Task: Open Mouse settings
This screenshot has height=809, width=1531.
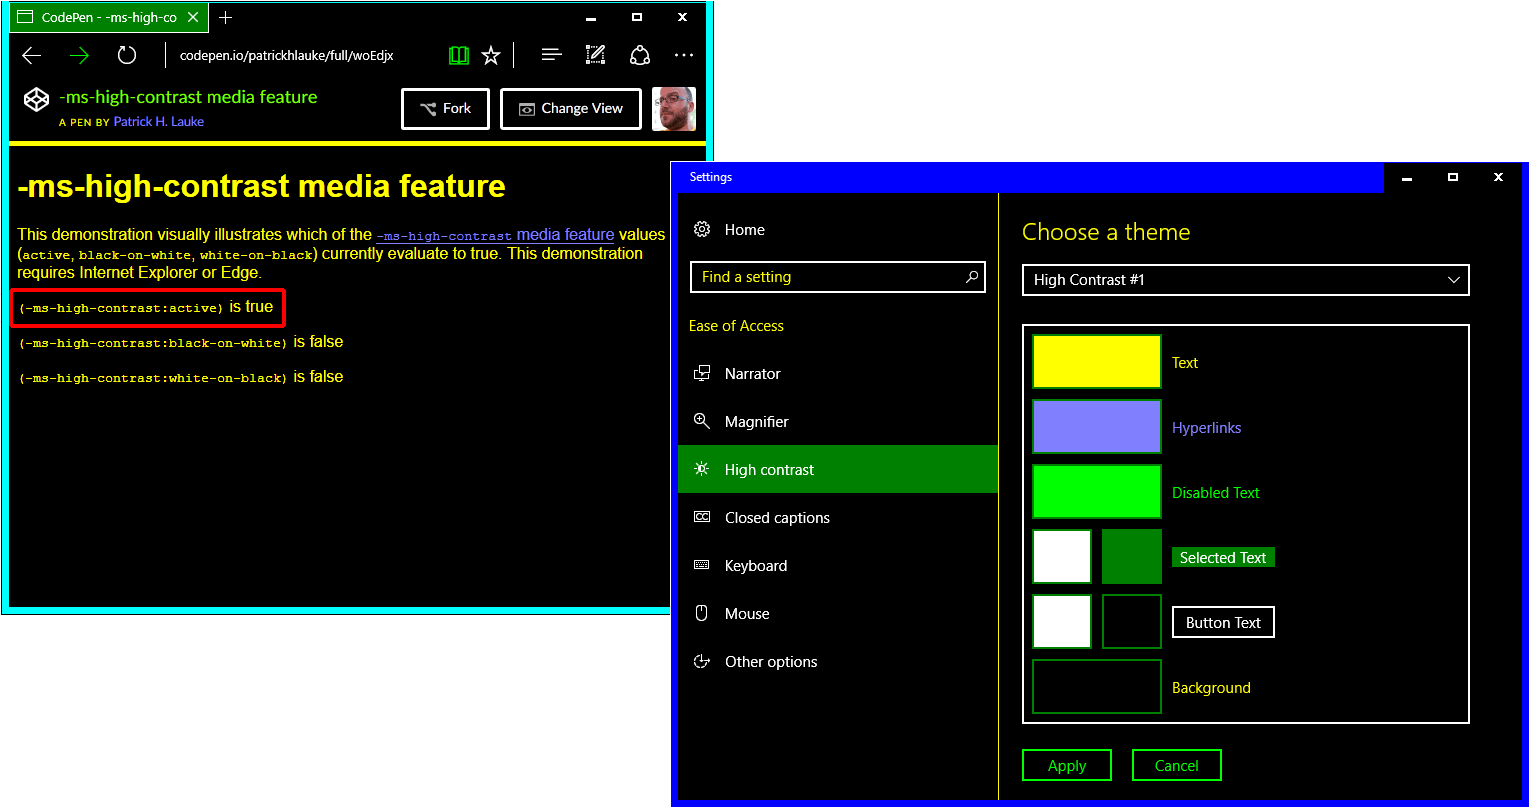Action: pos(746,613)
